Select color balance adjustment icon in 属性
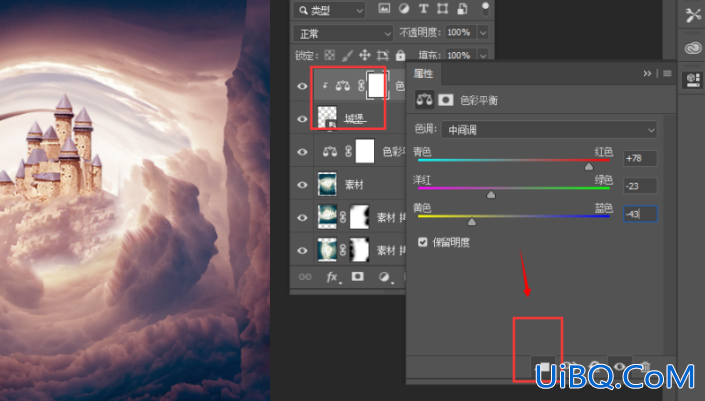Image resolution: width=705 pixels, height=401 pixels. click(x=424, y=100)
